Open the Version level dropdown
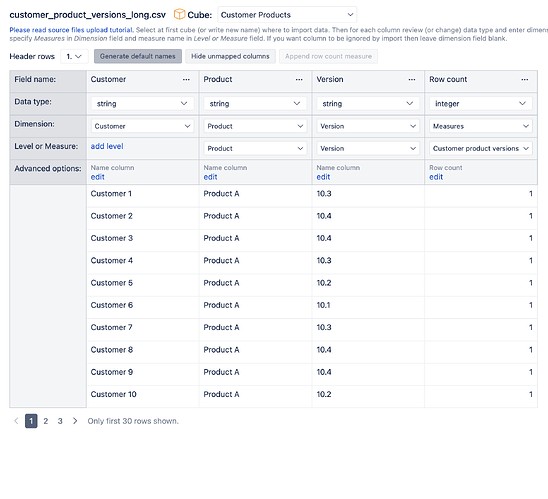This screenshot has width=548, height=499. tap(368, 149)
